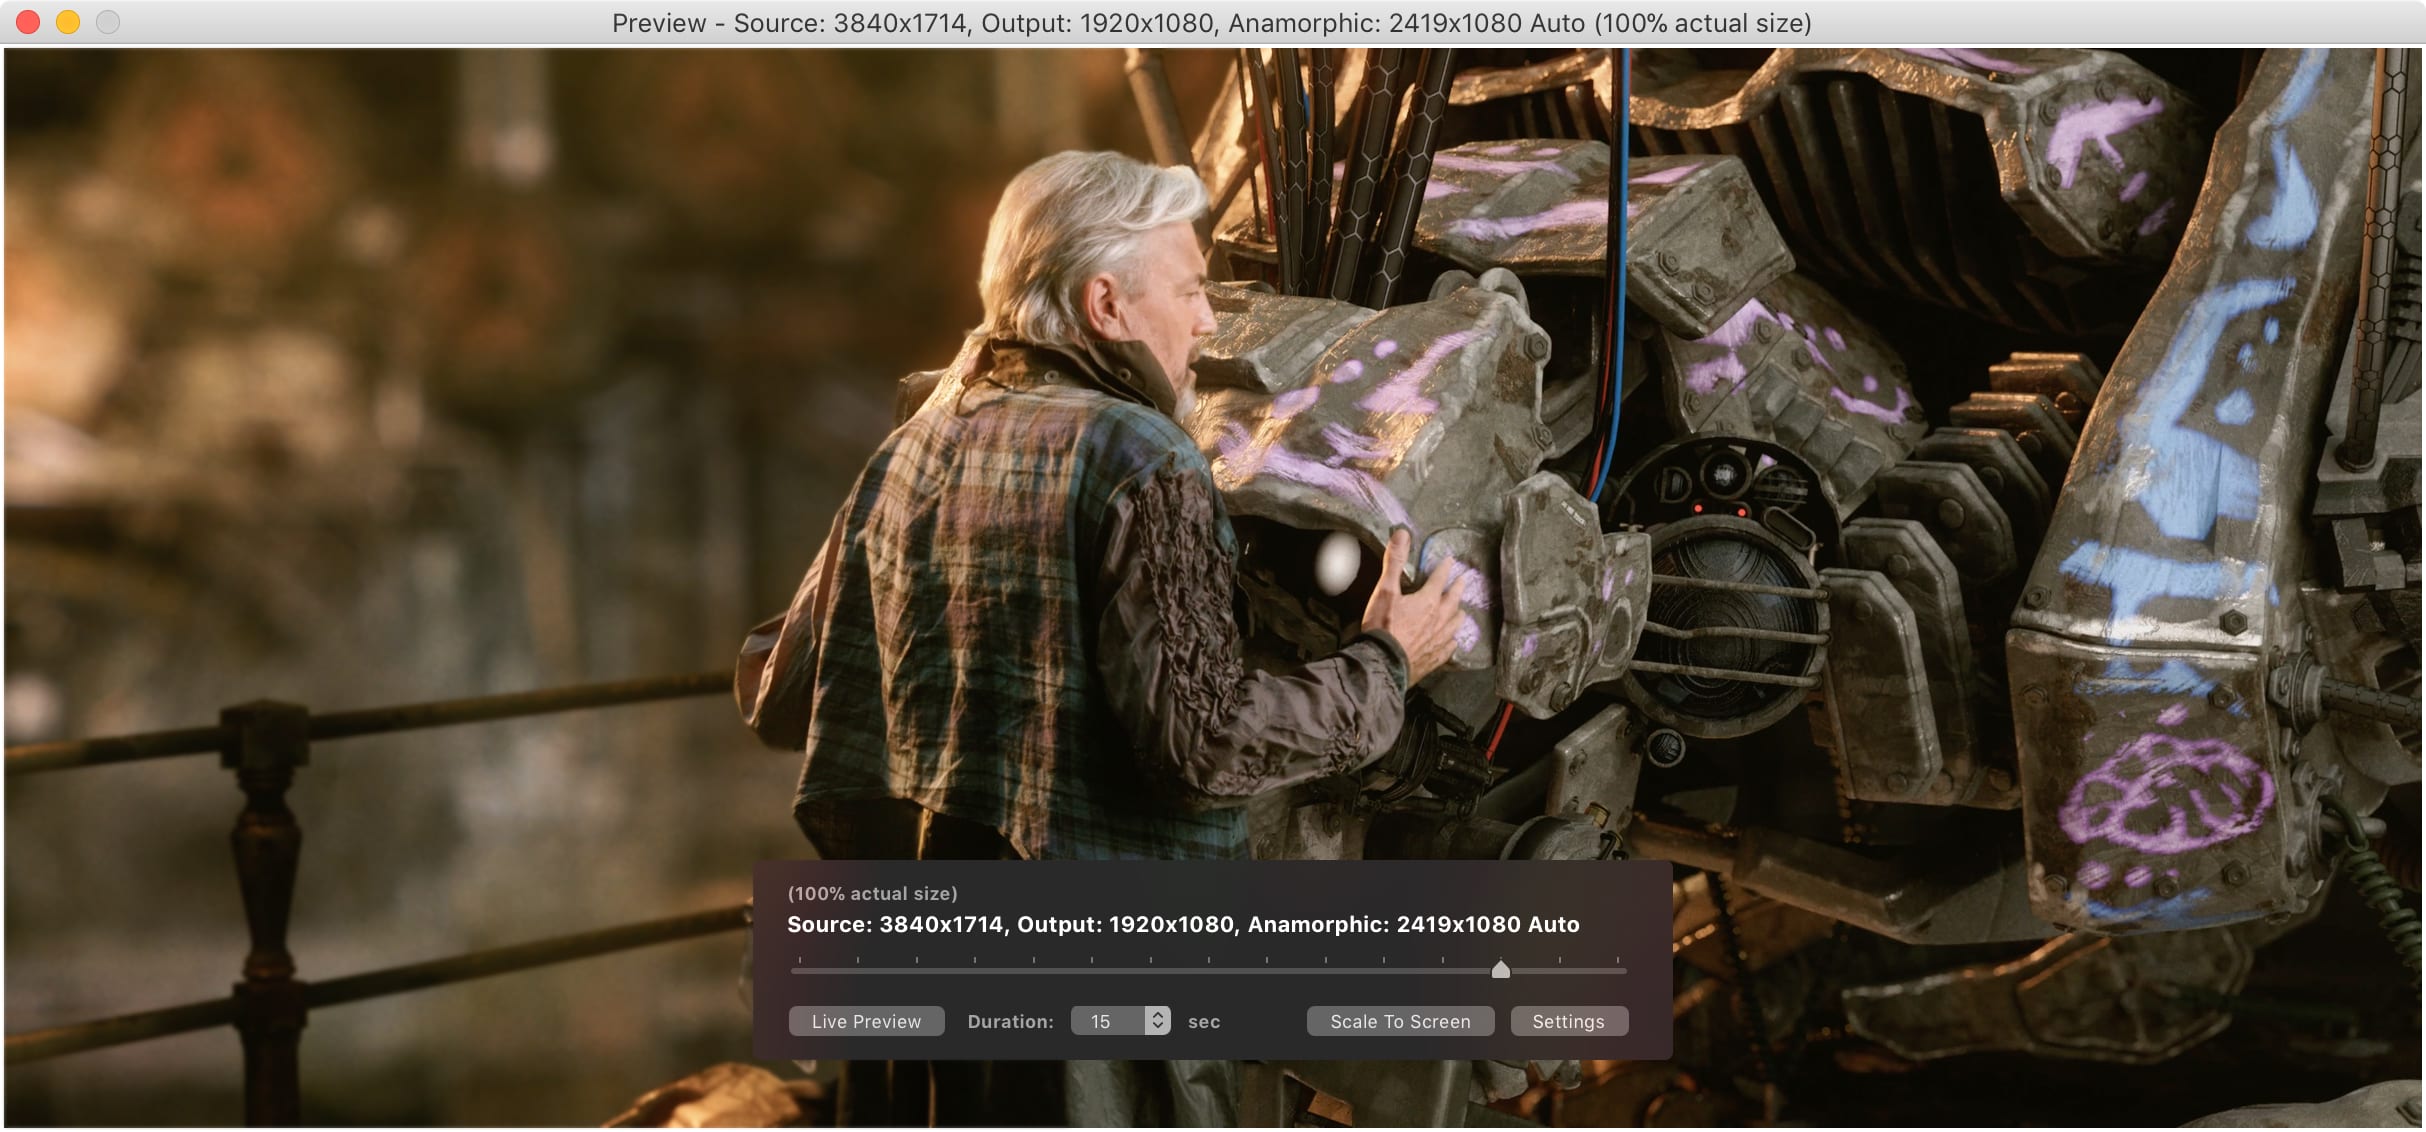Click inside the Duration value field showing 15
Screen dimensions: 2426x1132
[x=1103, y=1021]
